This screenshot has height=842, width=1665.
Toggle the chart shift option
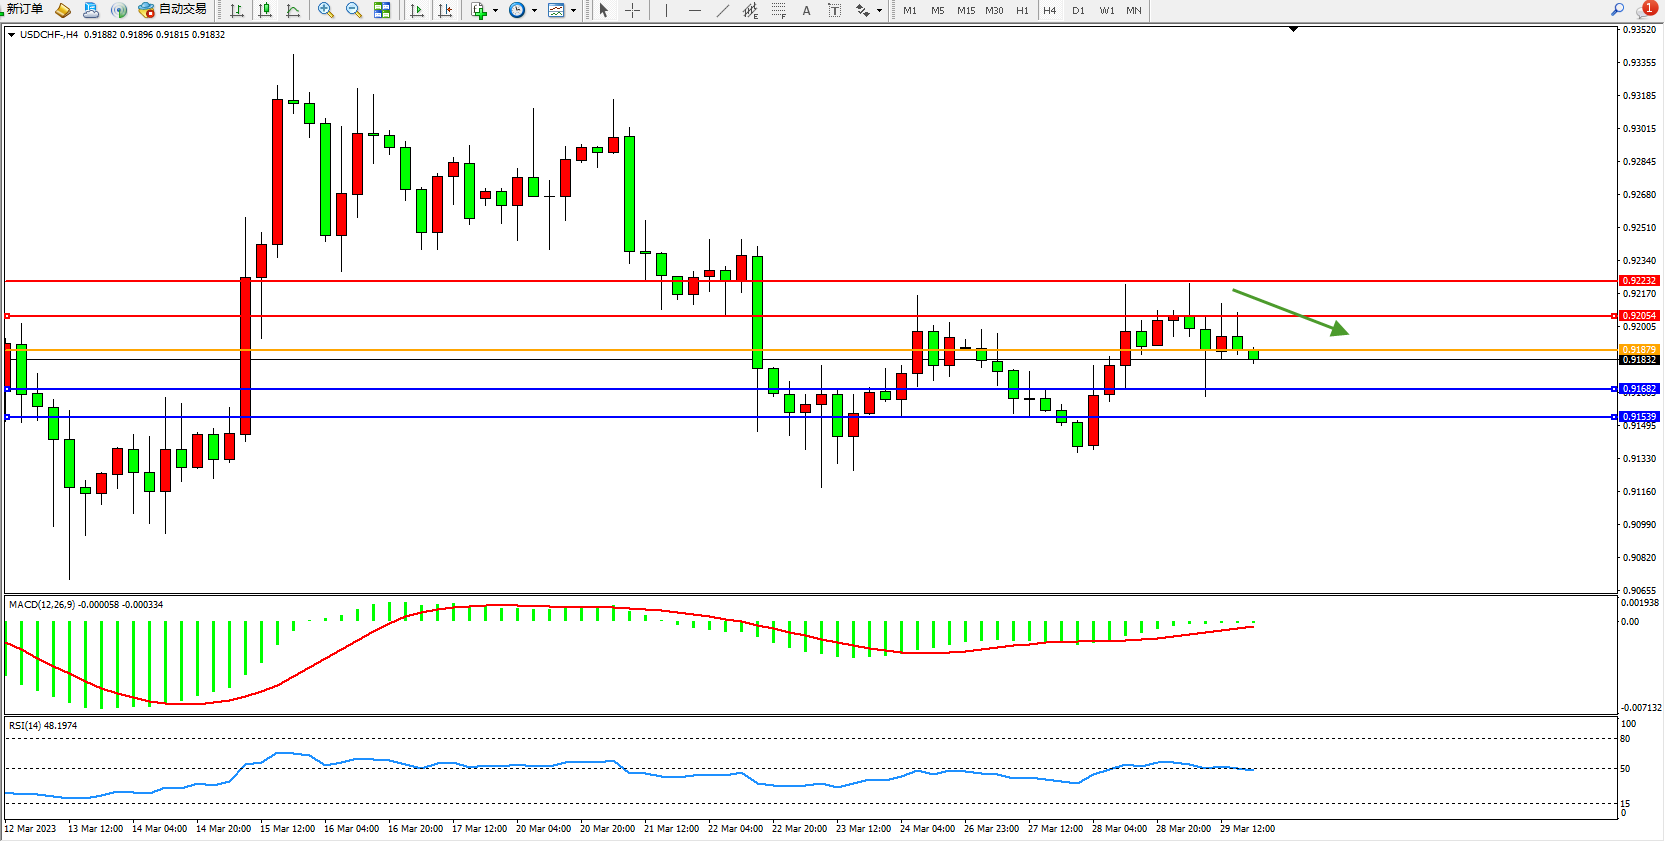click(445, 10)
